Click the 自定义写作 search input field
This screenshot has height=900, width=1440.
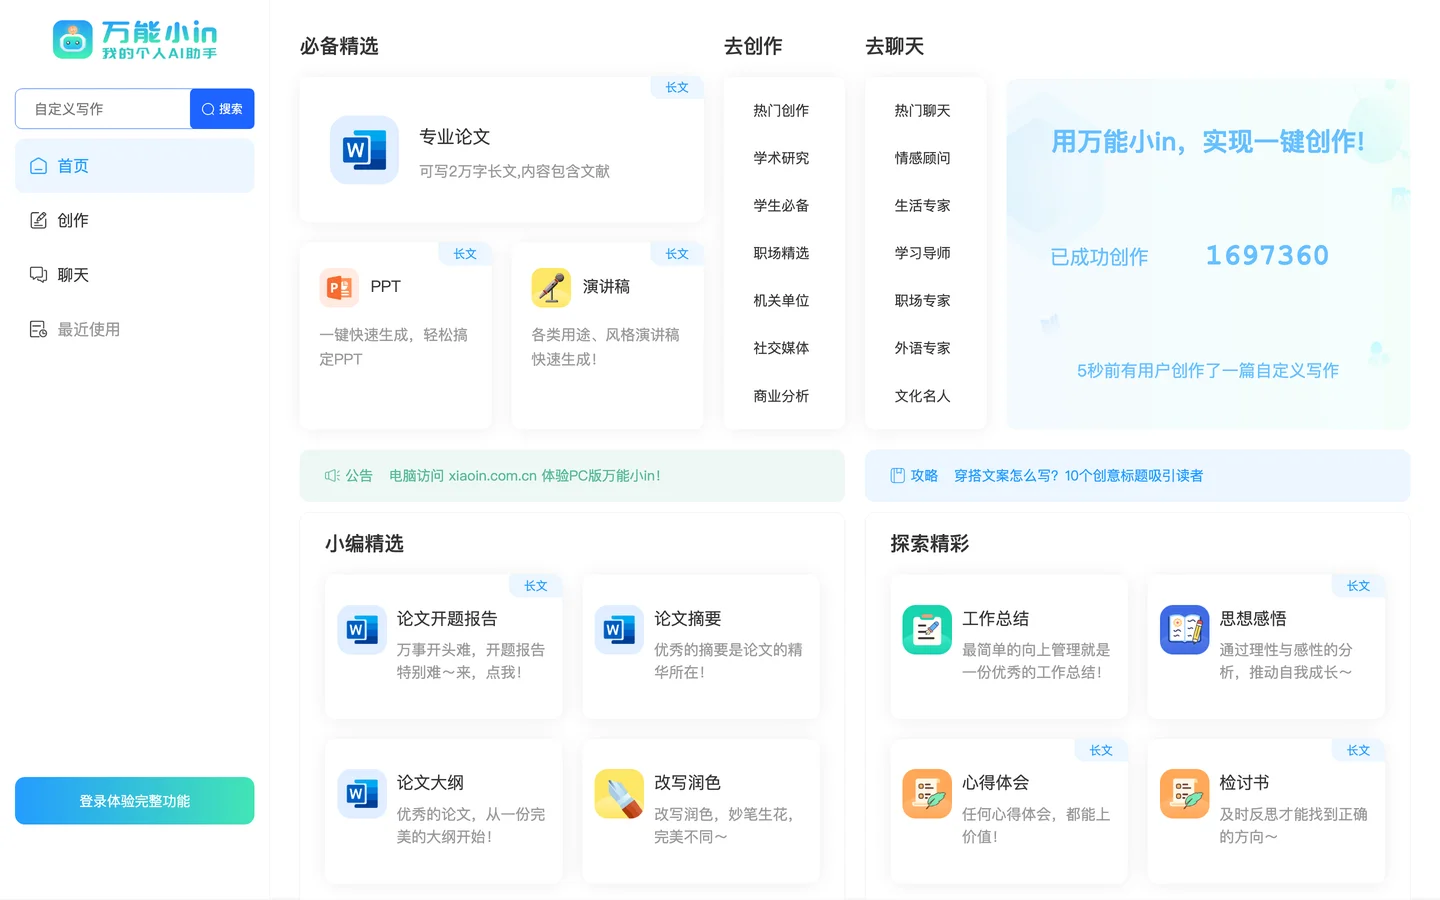tap(103, 109)
